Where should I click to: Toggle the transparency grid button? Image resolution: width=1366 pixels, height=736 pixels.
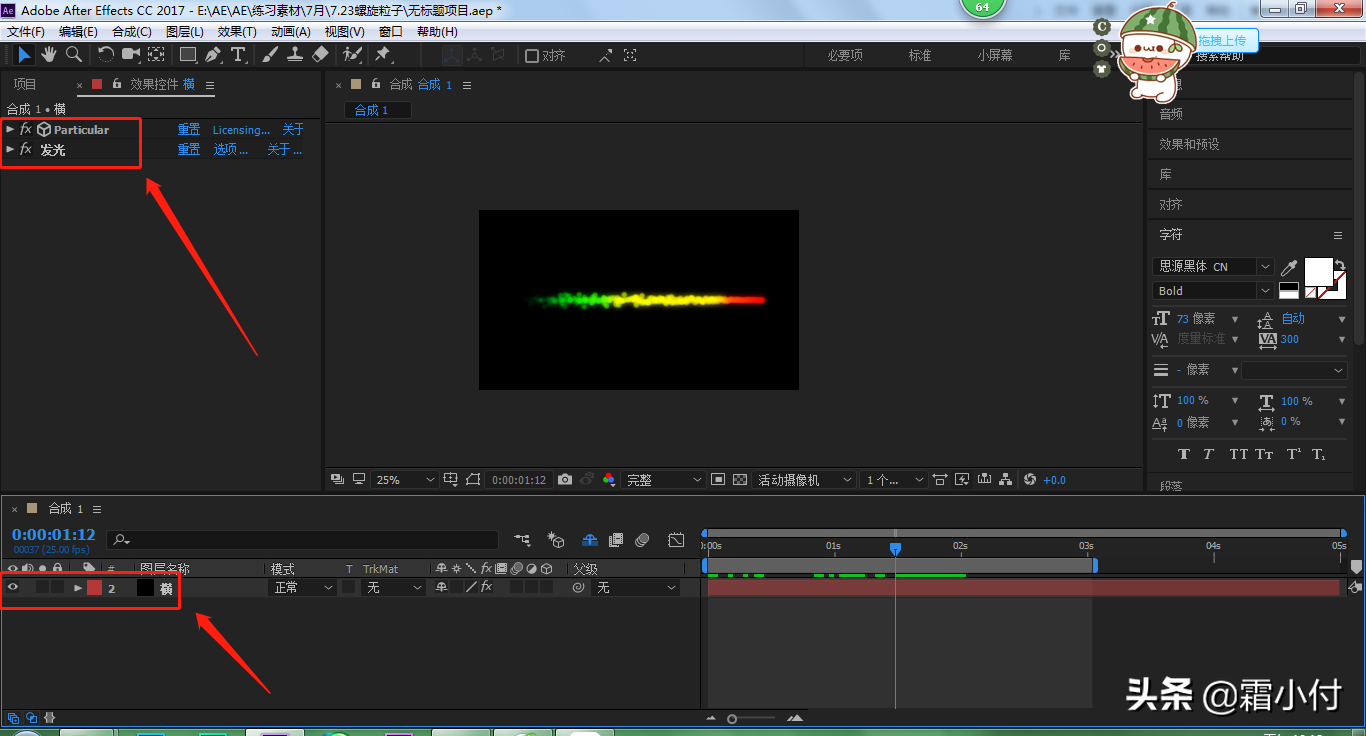[x=740, y=480]
